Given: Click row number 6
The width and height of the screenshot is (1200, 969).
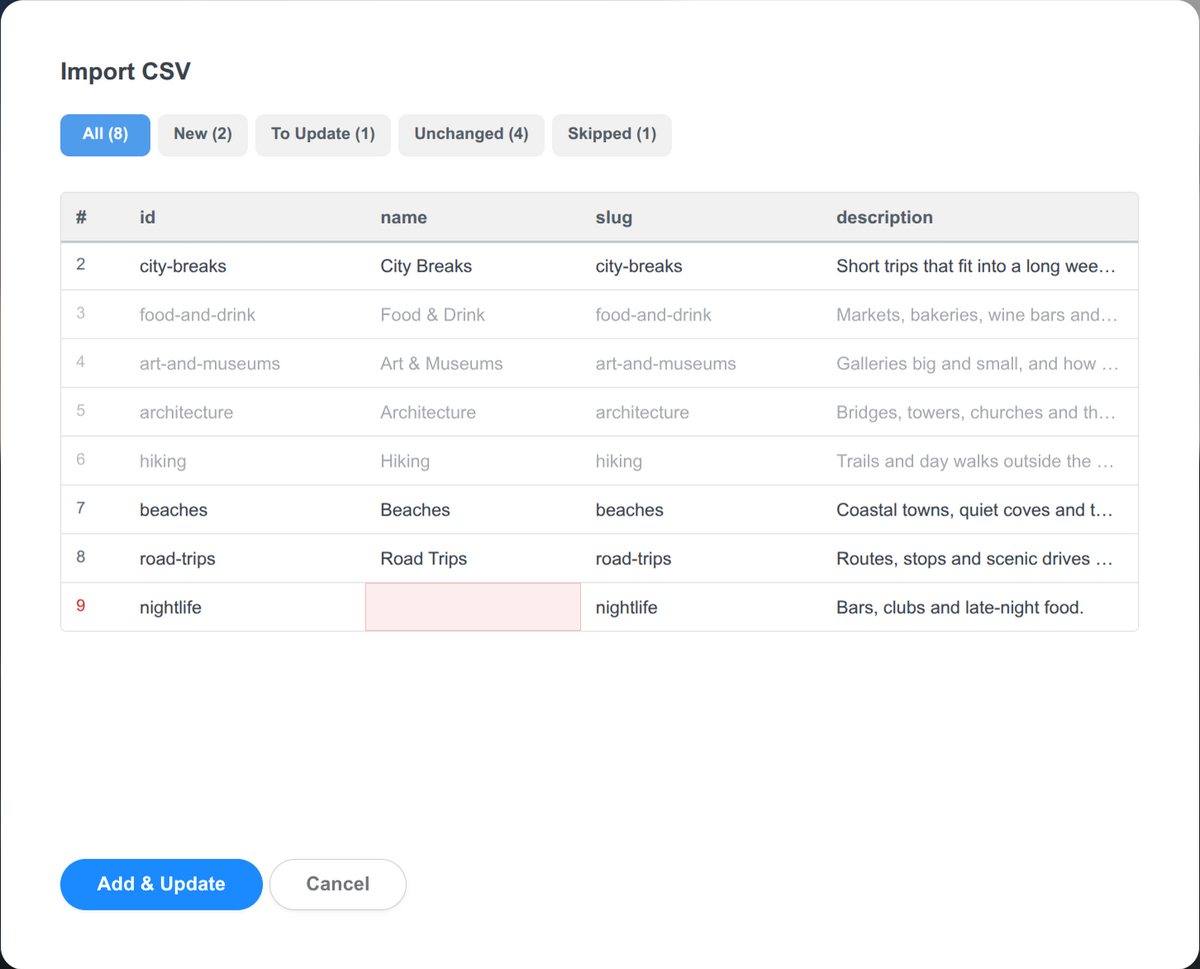Looking at the screenshot, I should click(81, 460).
